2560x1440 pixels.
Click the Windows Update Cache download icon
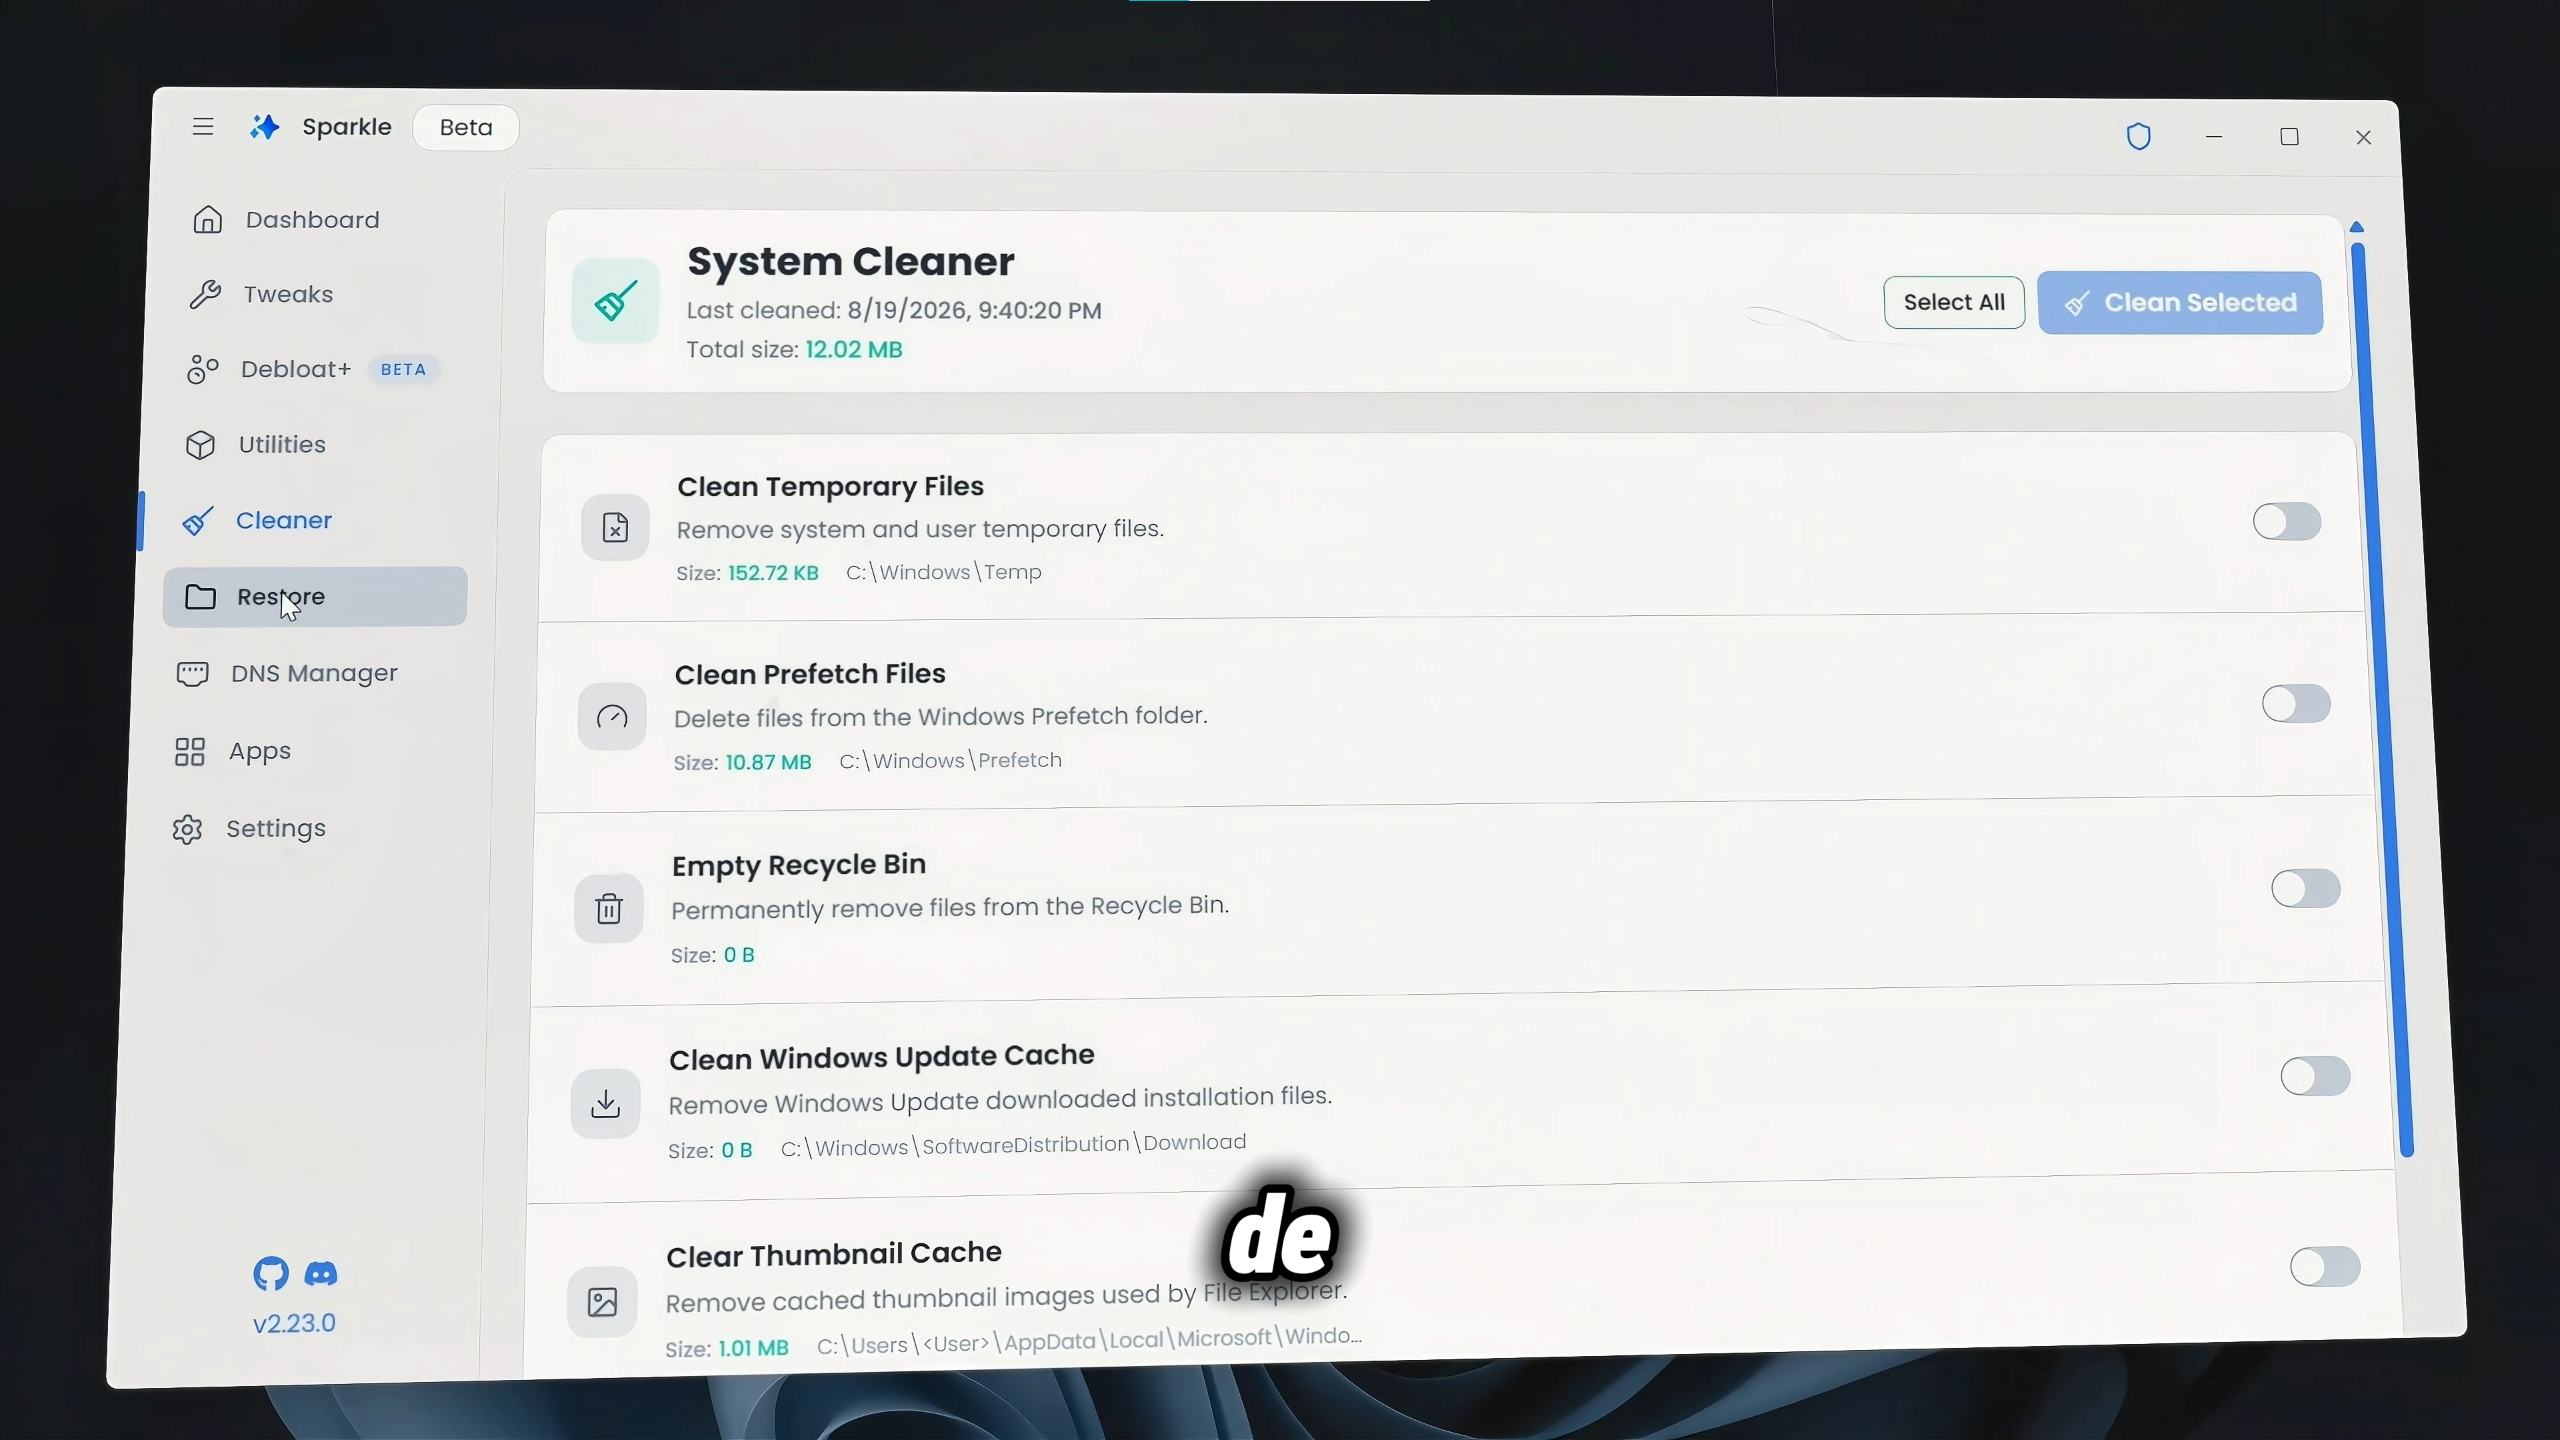[605, 1103]
